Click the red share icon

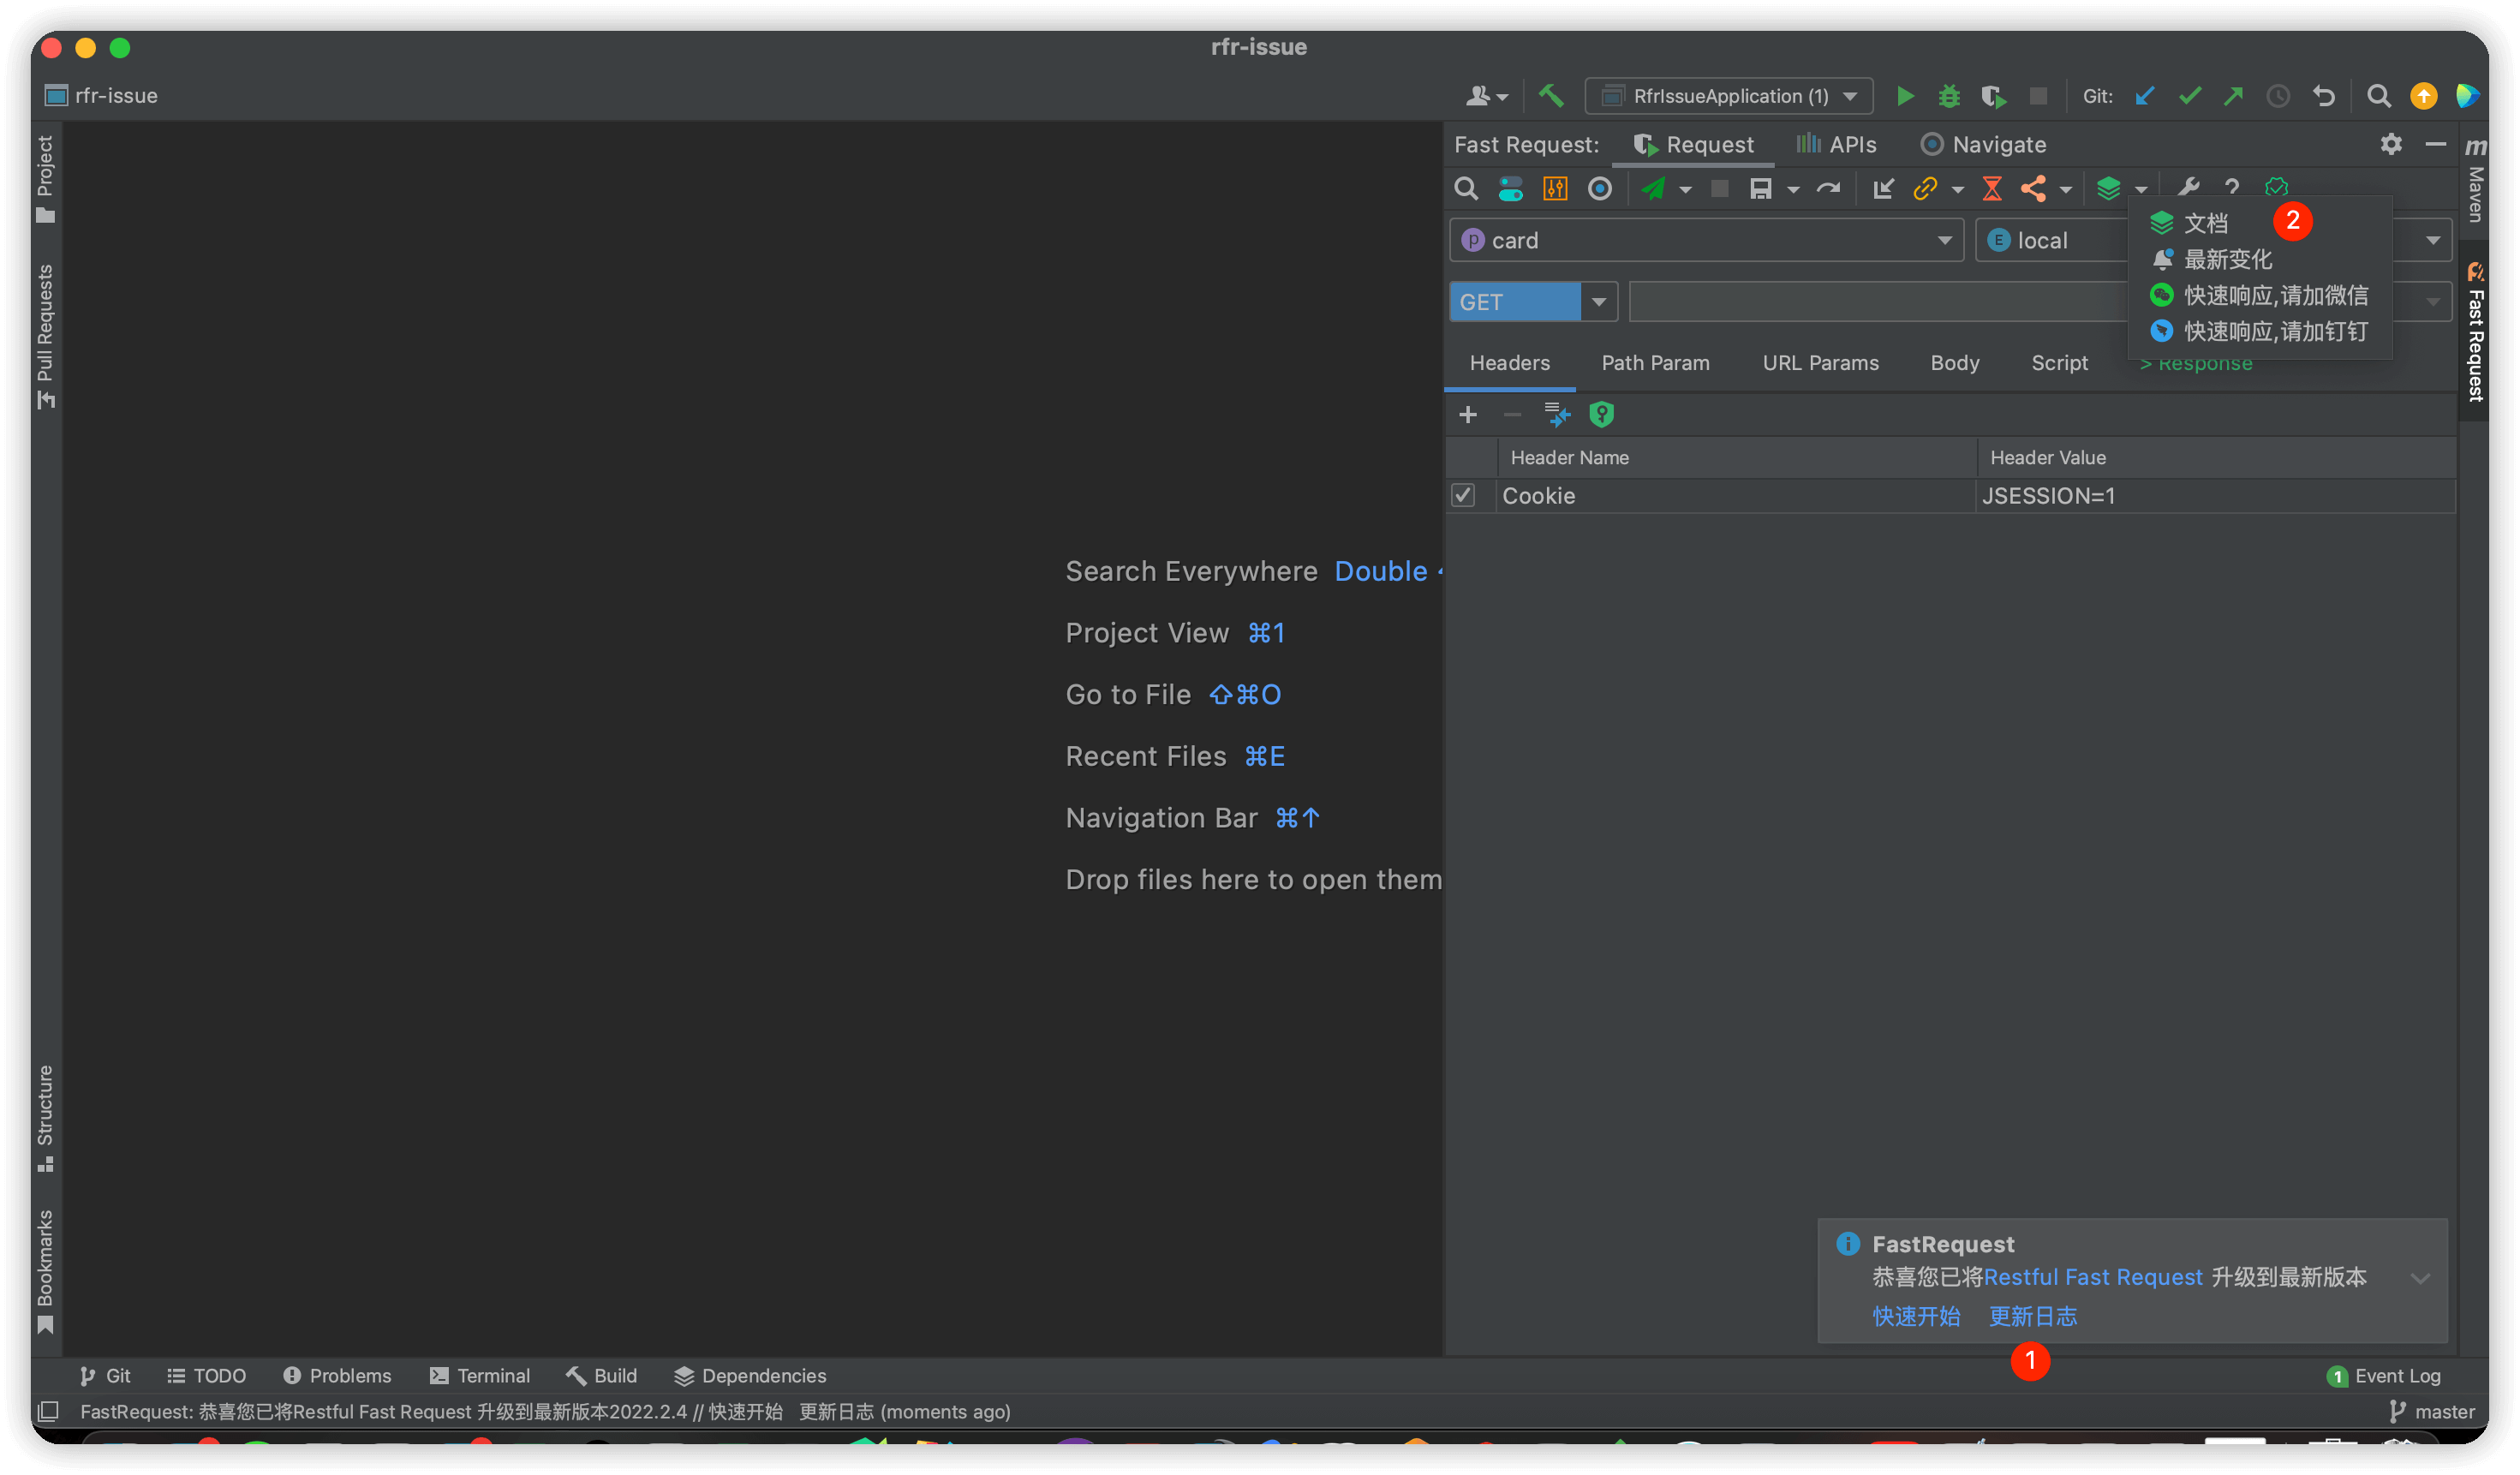2033,188
